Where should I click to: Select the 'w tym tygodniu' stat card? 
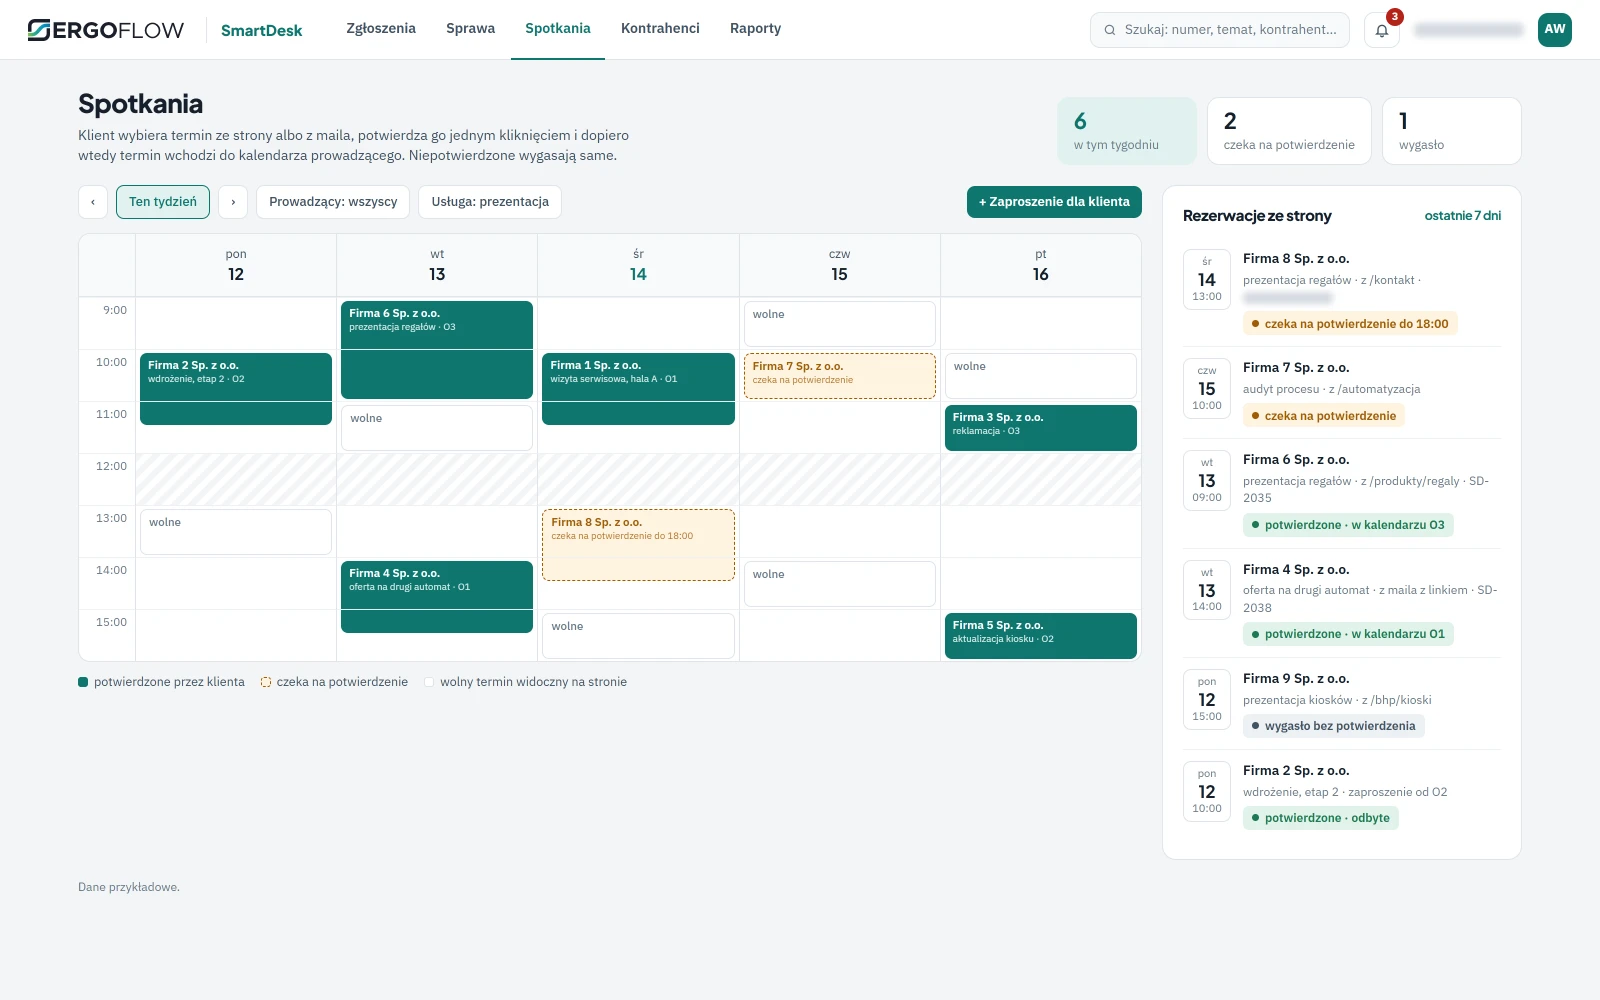pos(1127,131)
